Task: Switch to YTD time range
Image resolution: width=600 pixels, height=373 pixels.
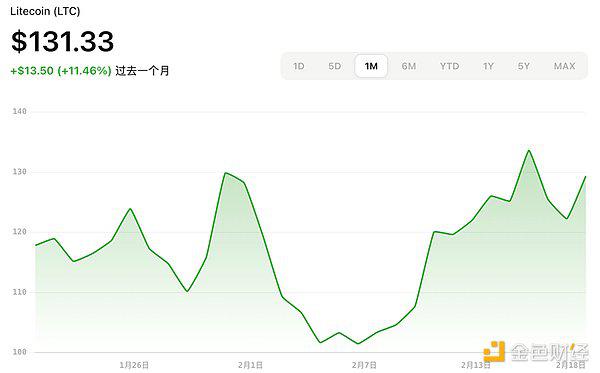Action: click(x=449, y=66)
